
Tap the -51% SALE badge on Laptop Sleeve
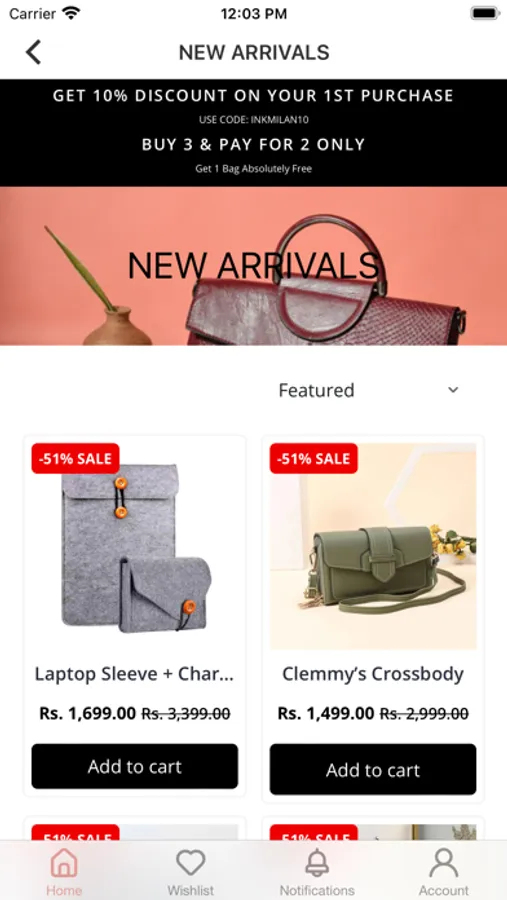pyautogui.click(x=75, y=459)
